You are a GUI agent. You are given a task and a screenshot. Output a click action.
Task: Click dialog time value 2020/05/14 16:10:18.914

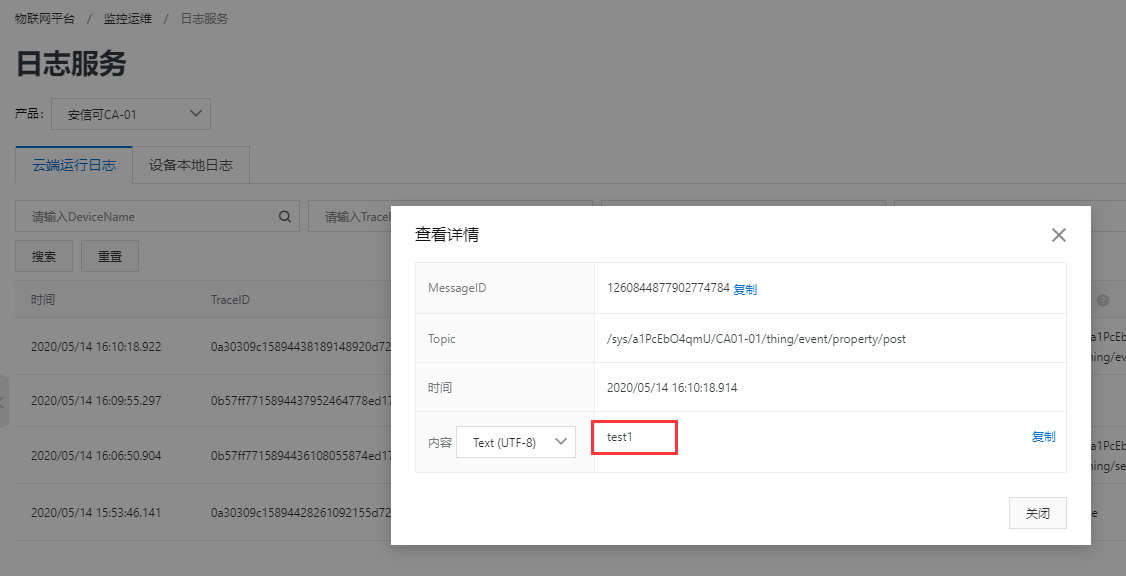click(x=672, y=388)
